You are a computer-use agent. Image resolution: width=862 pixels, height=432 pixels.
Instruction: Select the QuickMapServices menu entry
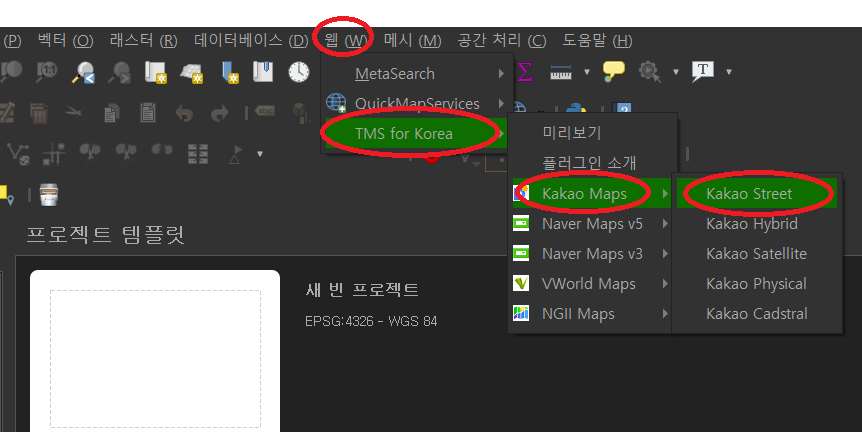pos(416,103)
